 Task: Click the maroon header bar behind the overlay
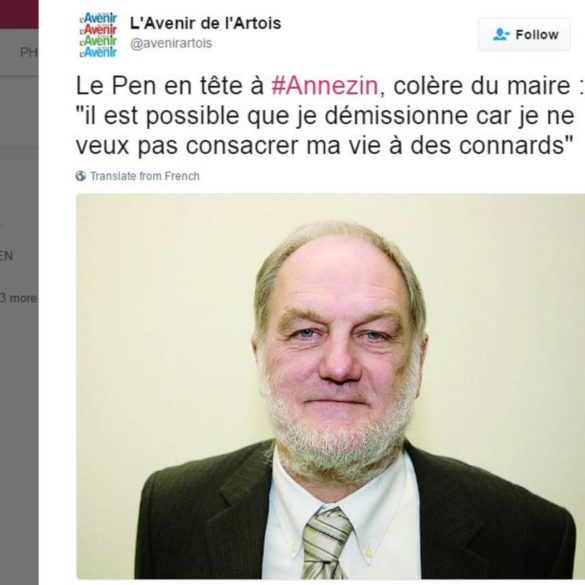point(19,14)
